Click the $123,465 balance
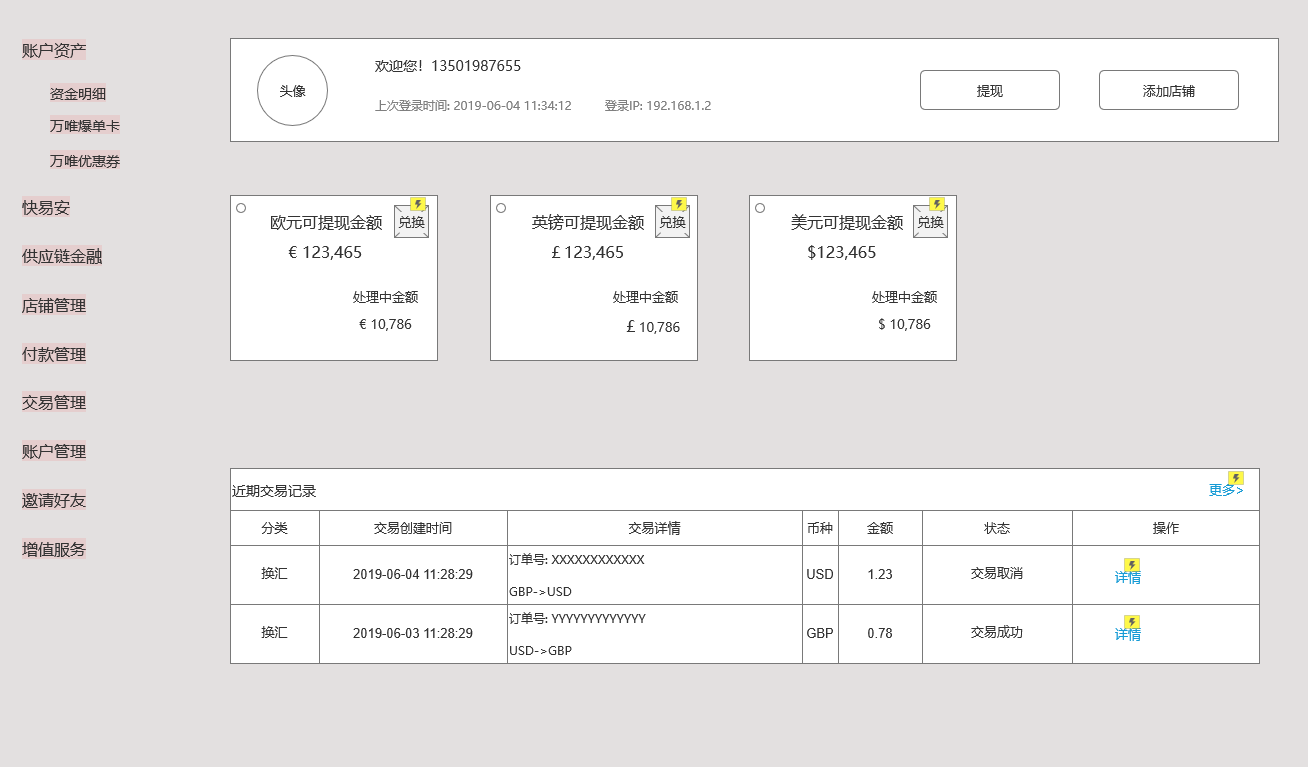 pos(842,253)
